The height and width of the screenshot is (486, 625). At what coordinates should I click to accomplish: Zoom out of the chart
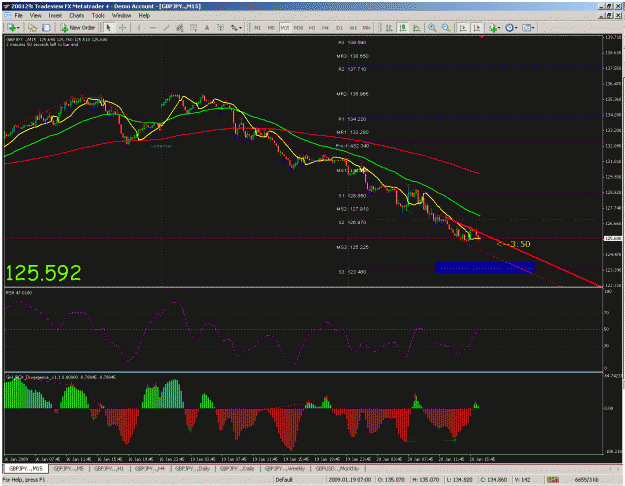point(446,28)
